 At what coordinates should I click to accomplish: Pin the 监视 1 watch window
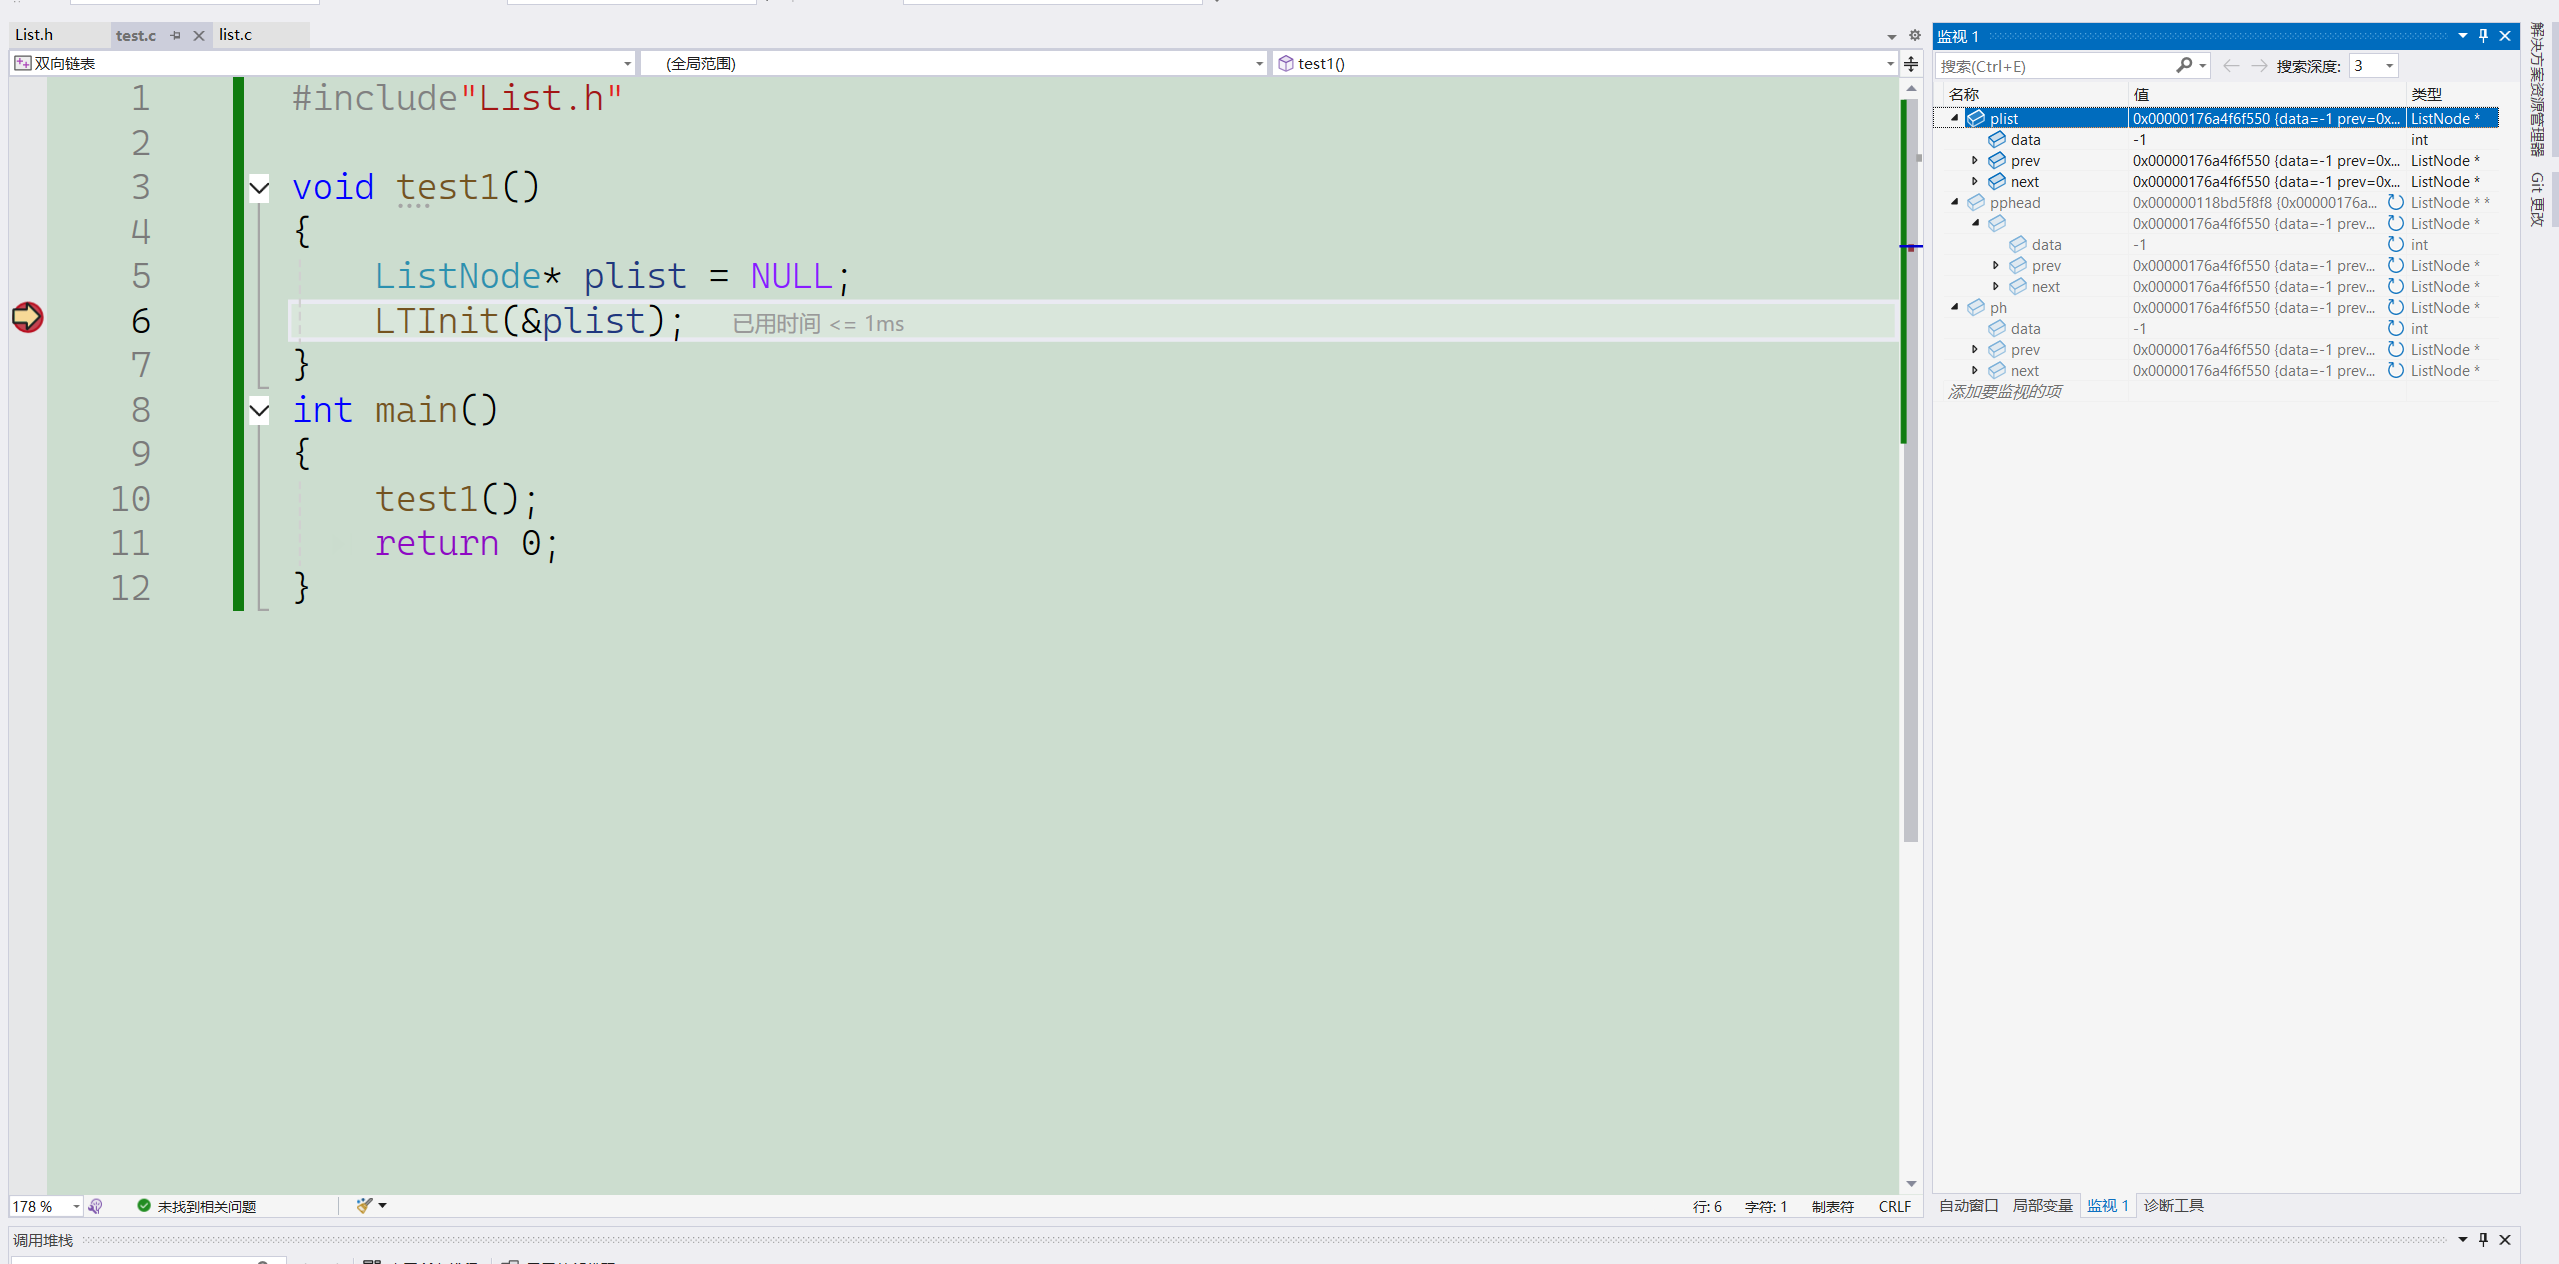(x=2483, y=36)
